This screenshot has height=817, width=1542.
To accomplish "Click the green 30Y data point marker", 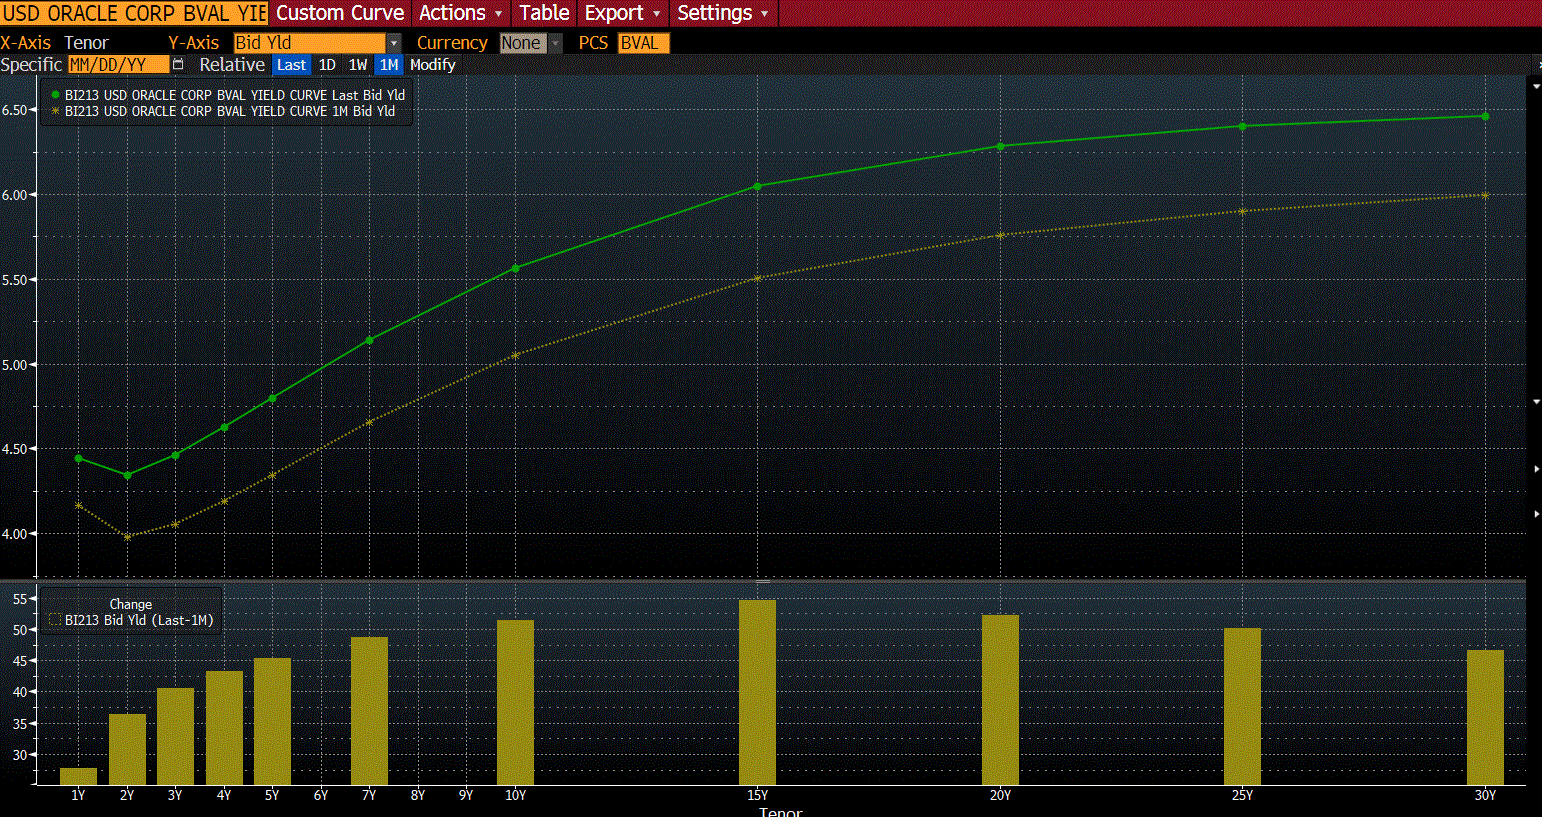I will point(1485,116).
